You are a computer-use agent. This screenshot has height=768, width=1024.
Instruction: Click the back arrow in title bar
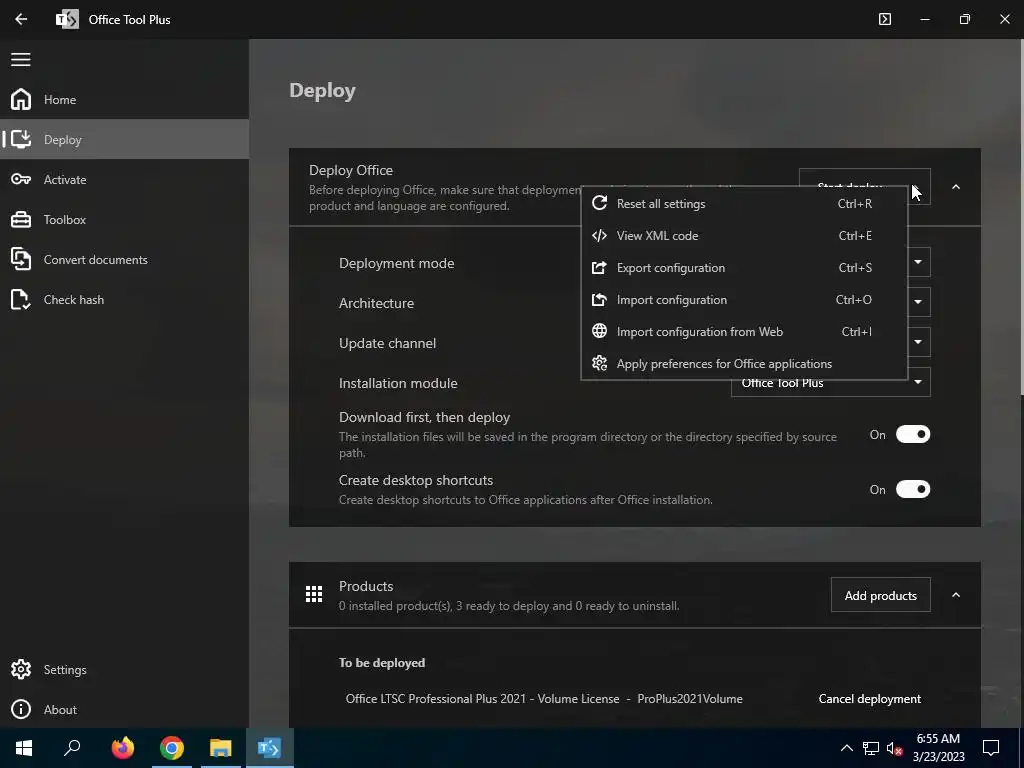[21, 19]
